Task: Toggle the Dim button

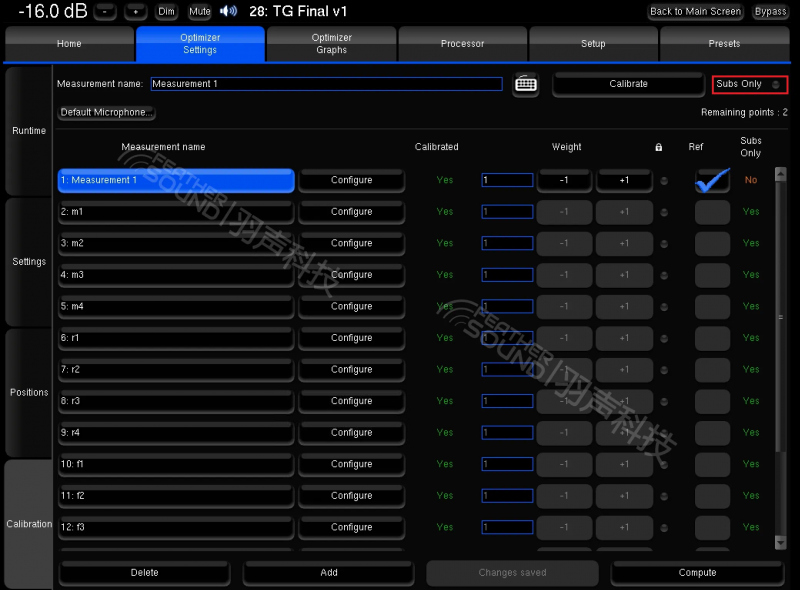Action: 167,12
